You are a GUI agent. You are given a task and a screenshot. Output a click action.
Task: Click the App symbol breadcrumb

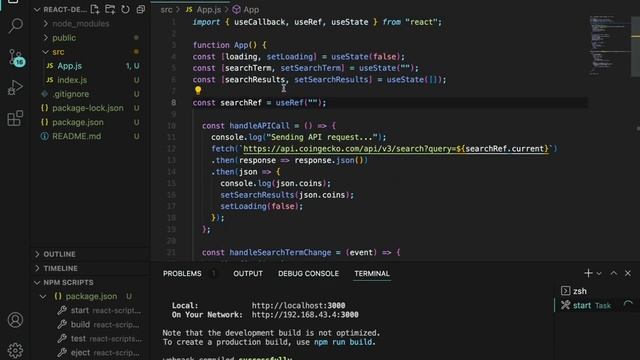point(251,9)
